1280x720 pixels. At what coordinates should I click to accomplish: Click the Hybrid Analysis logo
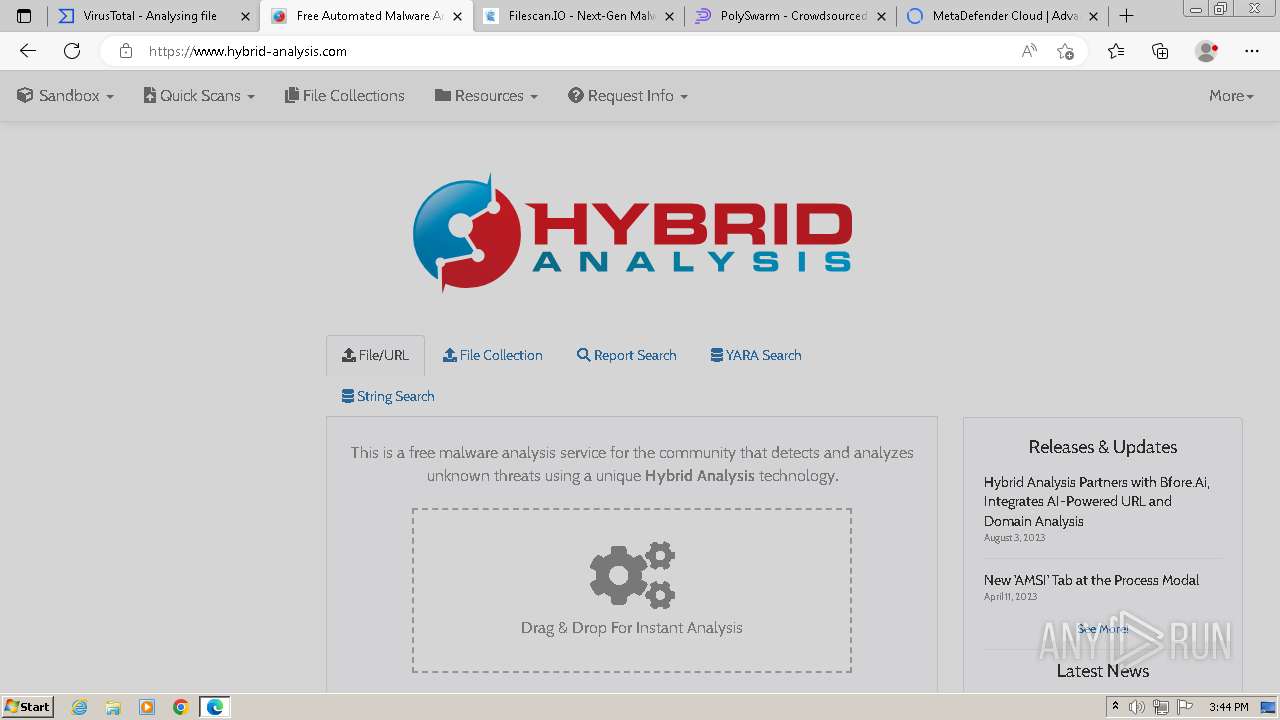(632, 234)
